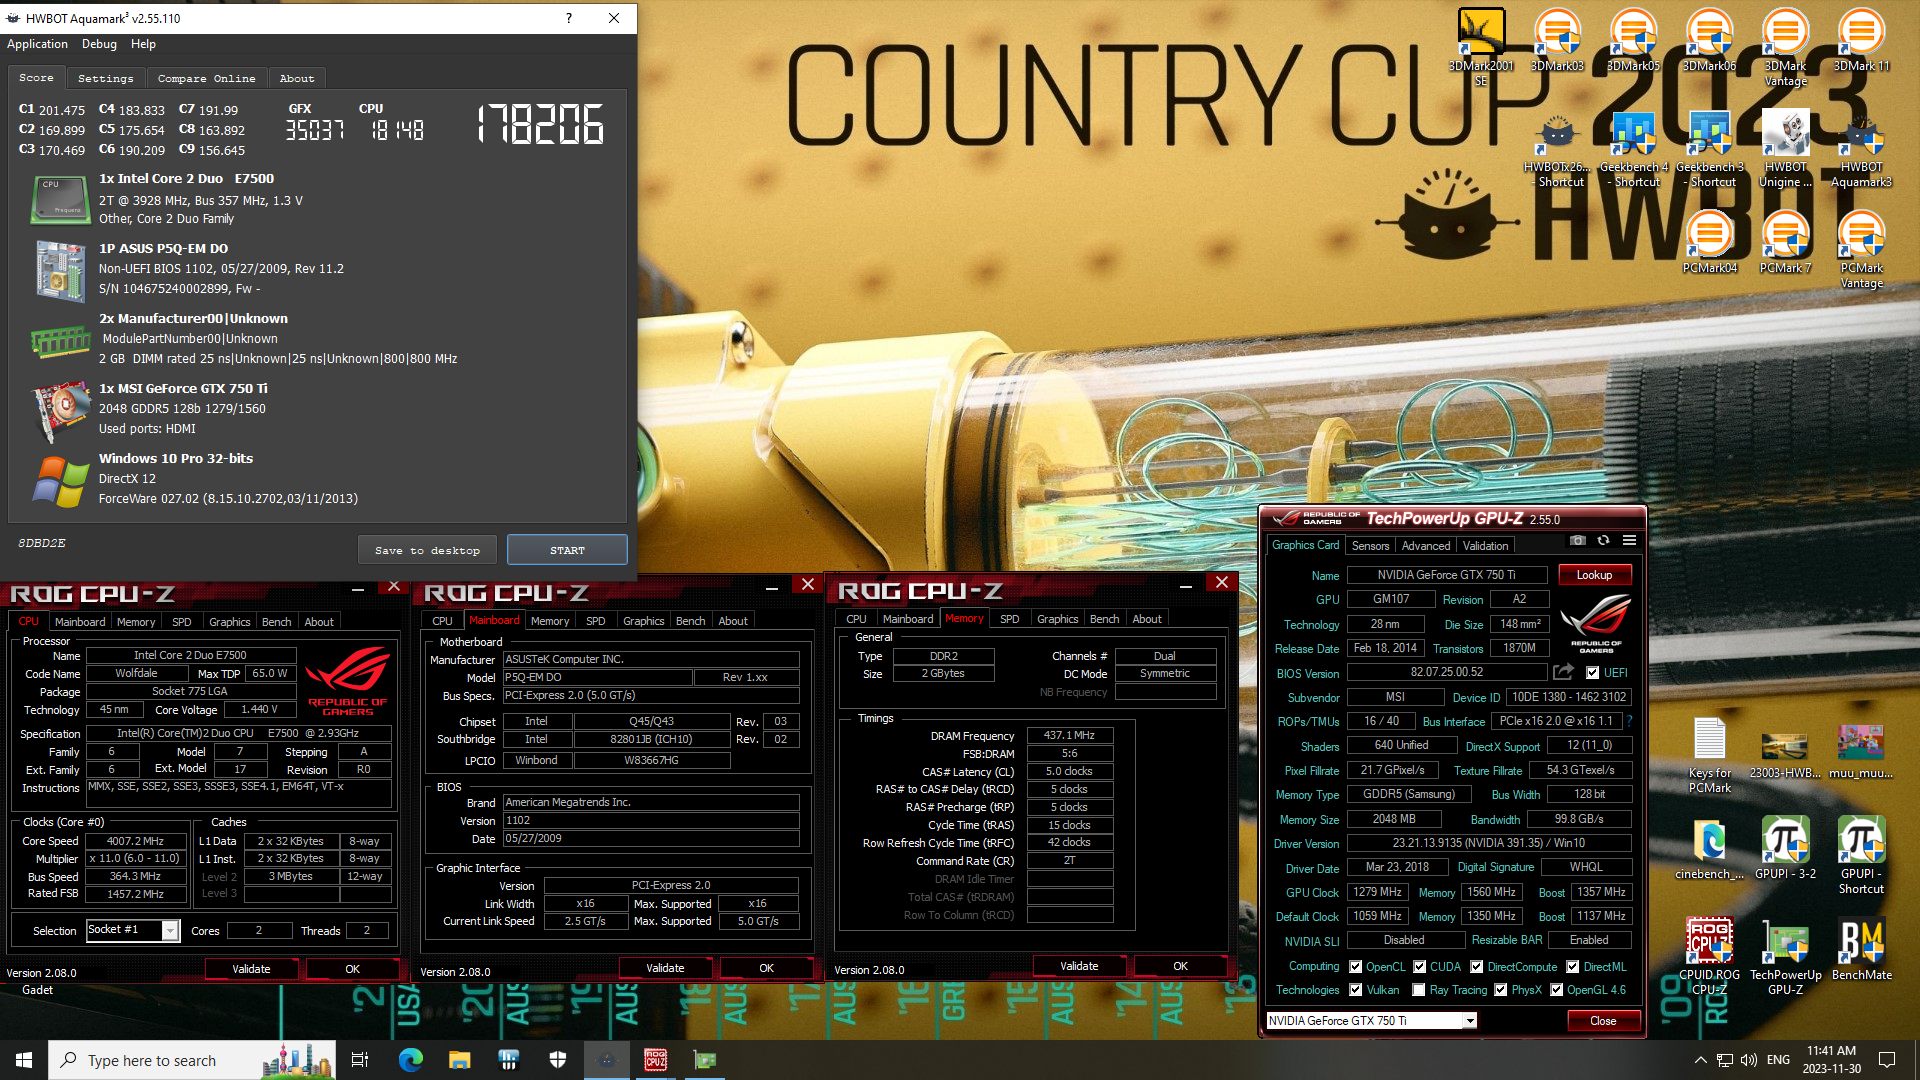The image size is (1920, 1080).
Task: Open the CPUID ROG CPU-Z desktop icon
Action: pyautogui.click(x=1709, y=957)
